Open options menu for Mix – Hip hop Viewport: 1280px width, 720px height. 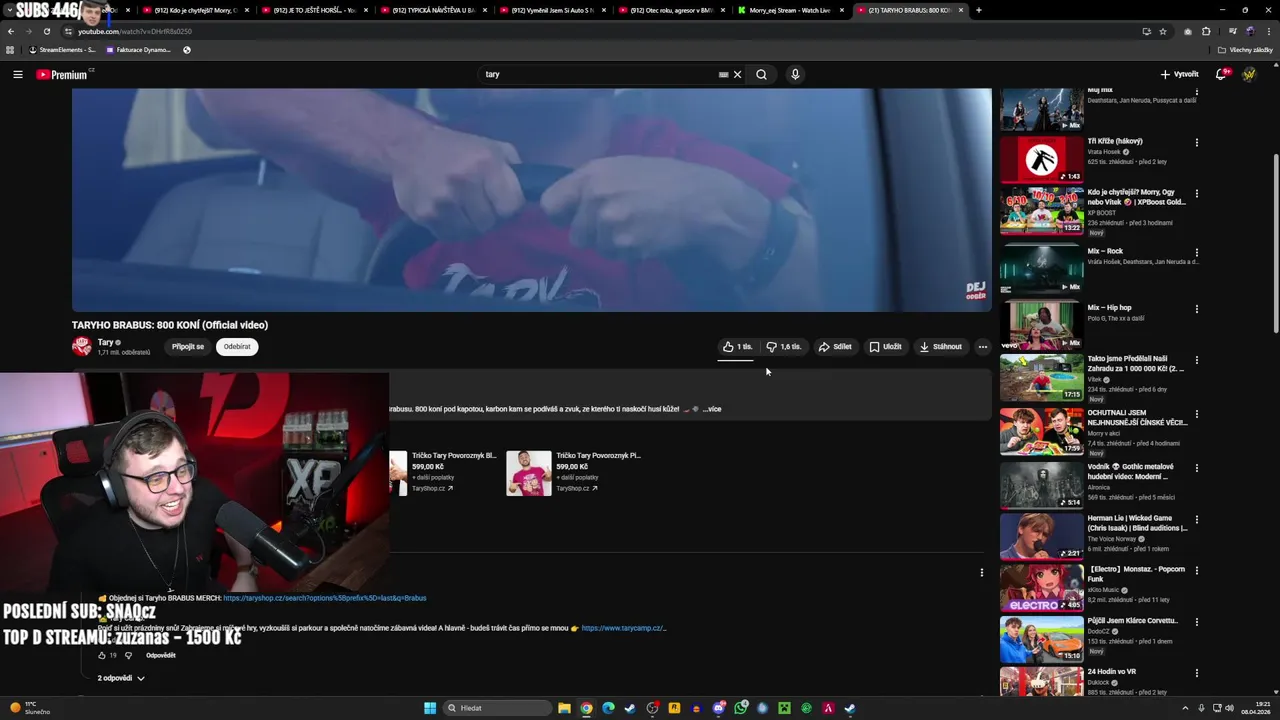1196,309
